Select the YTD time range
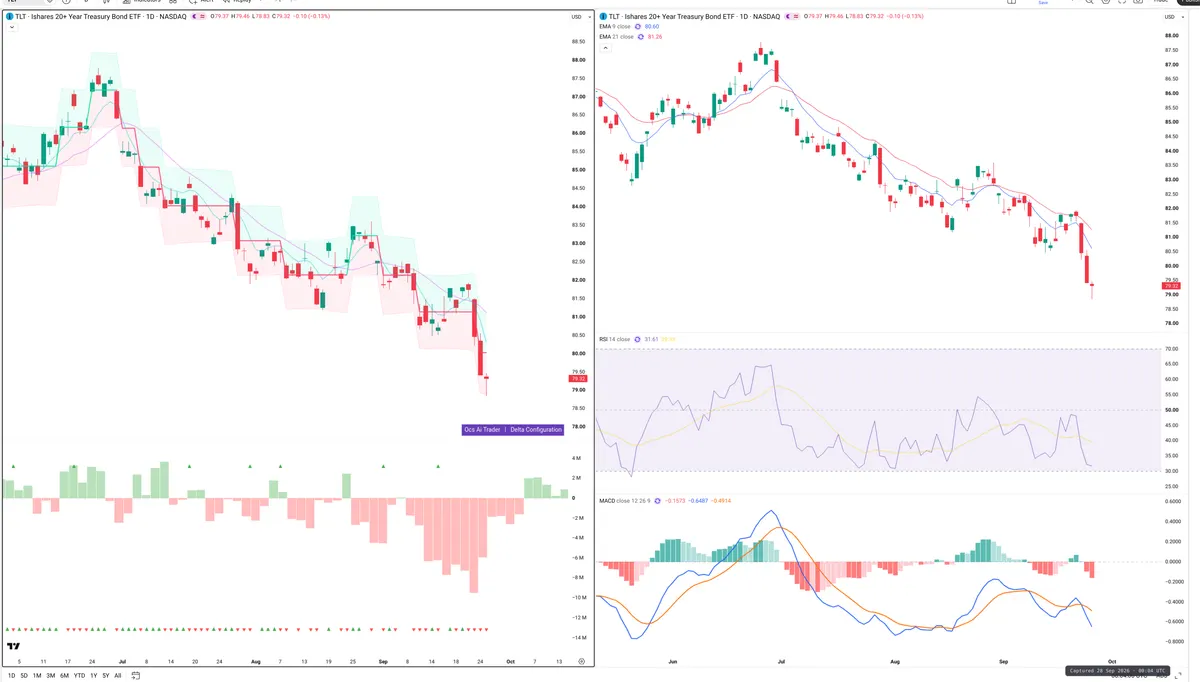 point(79,676)
